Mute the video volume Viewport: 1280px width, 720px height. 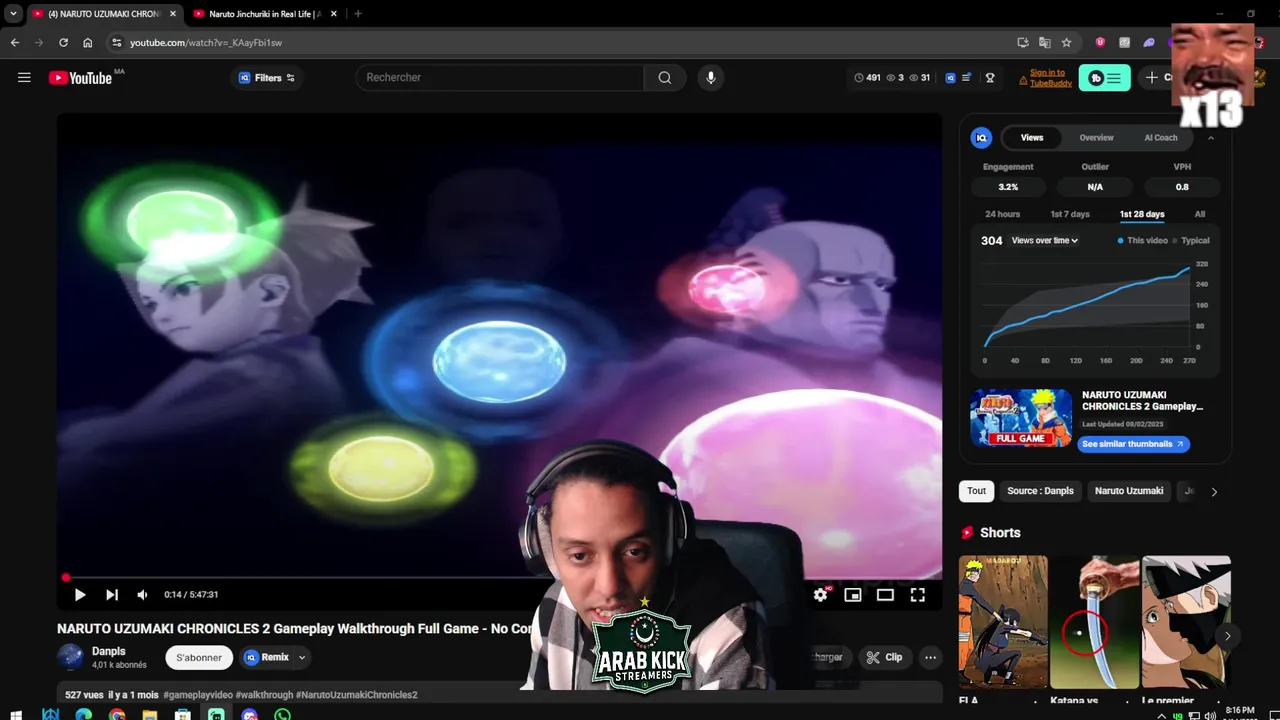(x=142, y=594)
